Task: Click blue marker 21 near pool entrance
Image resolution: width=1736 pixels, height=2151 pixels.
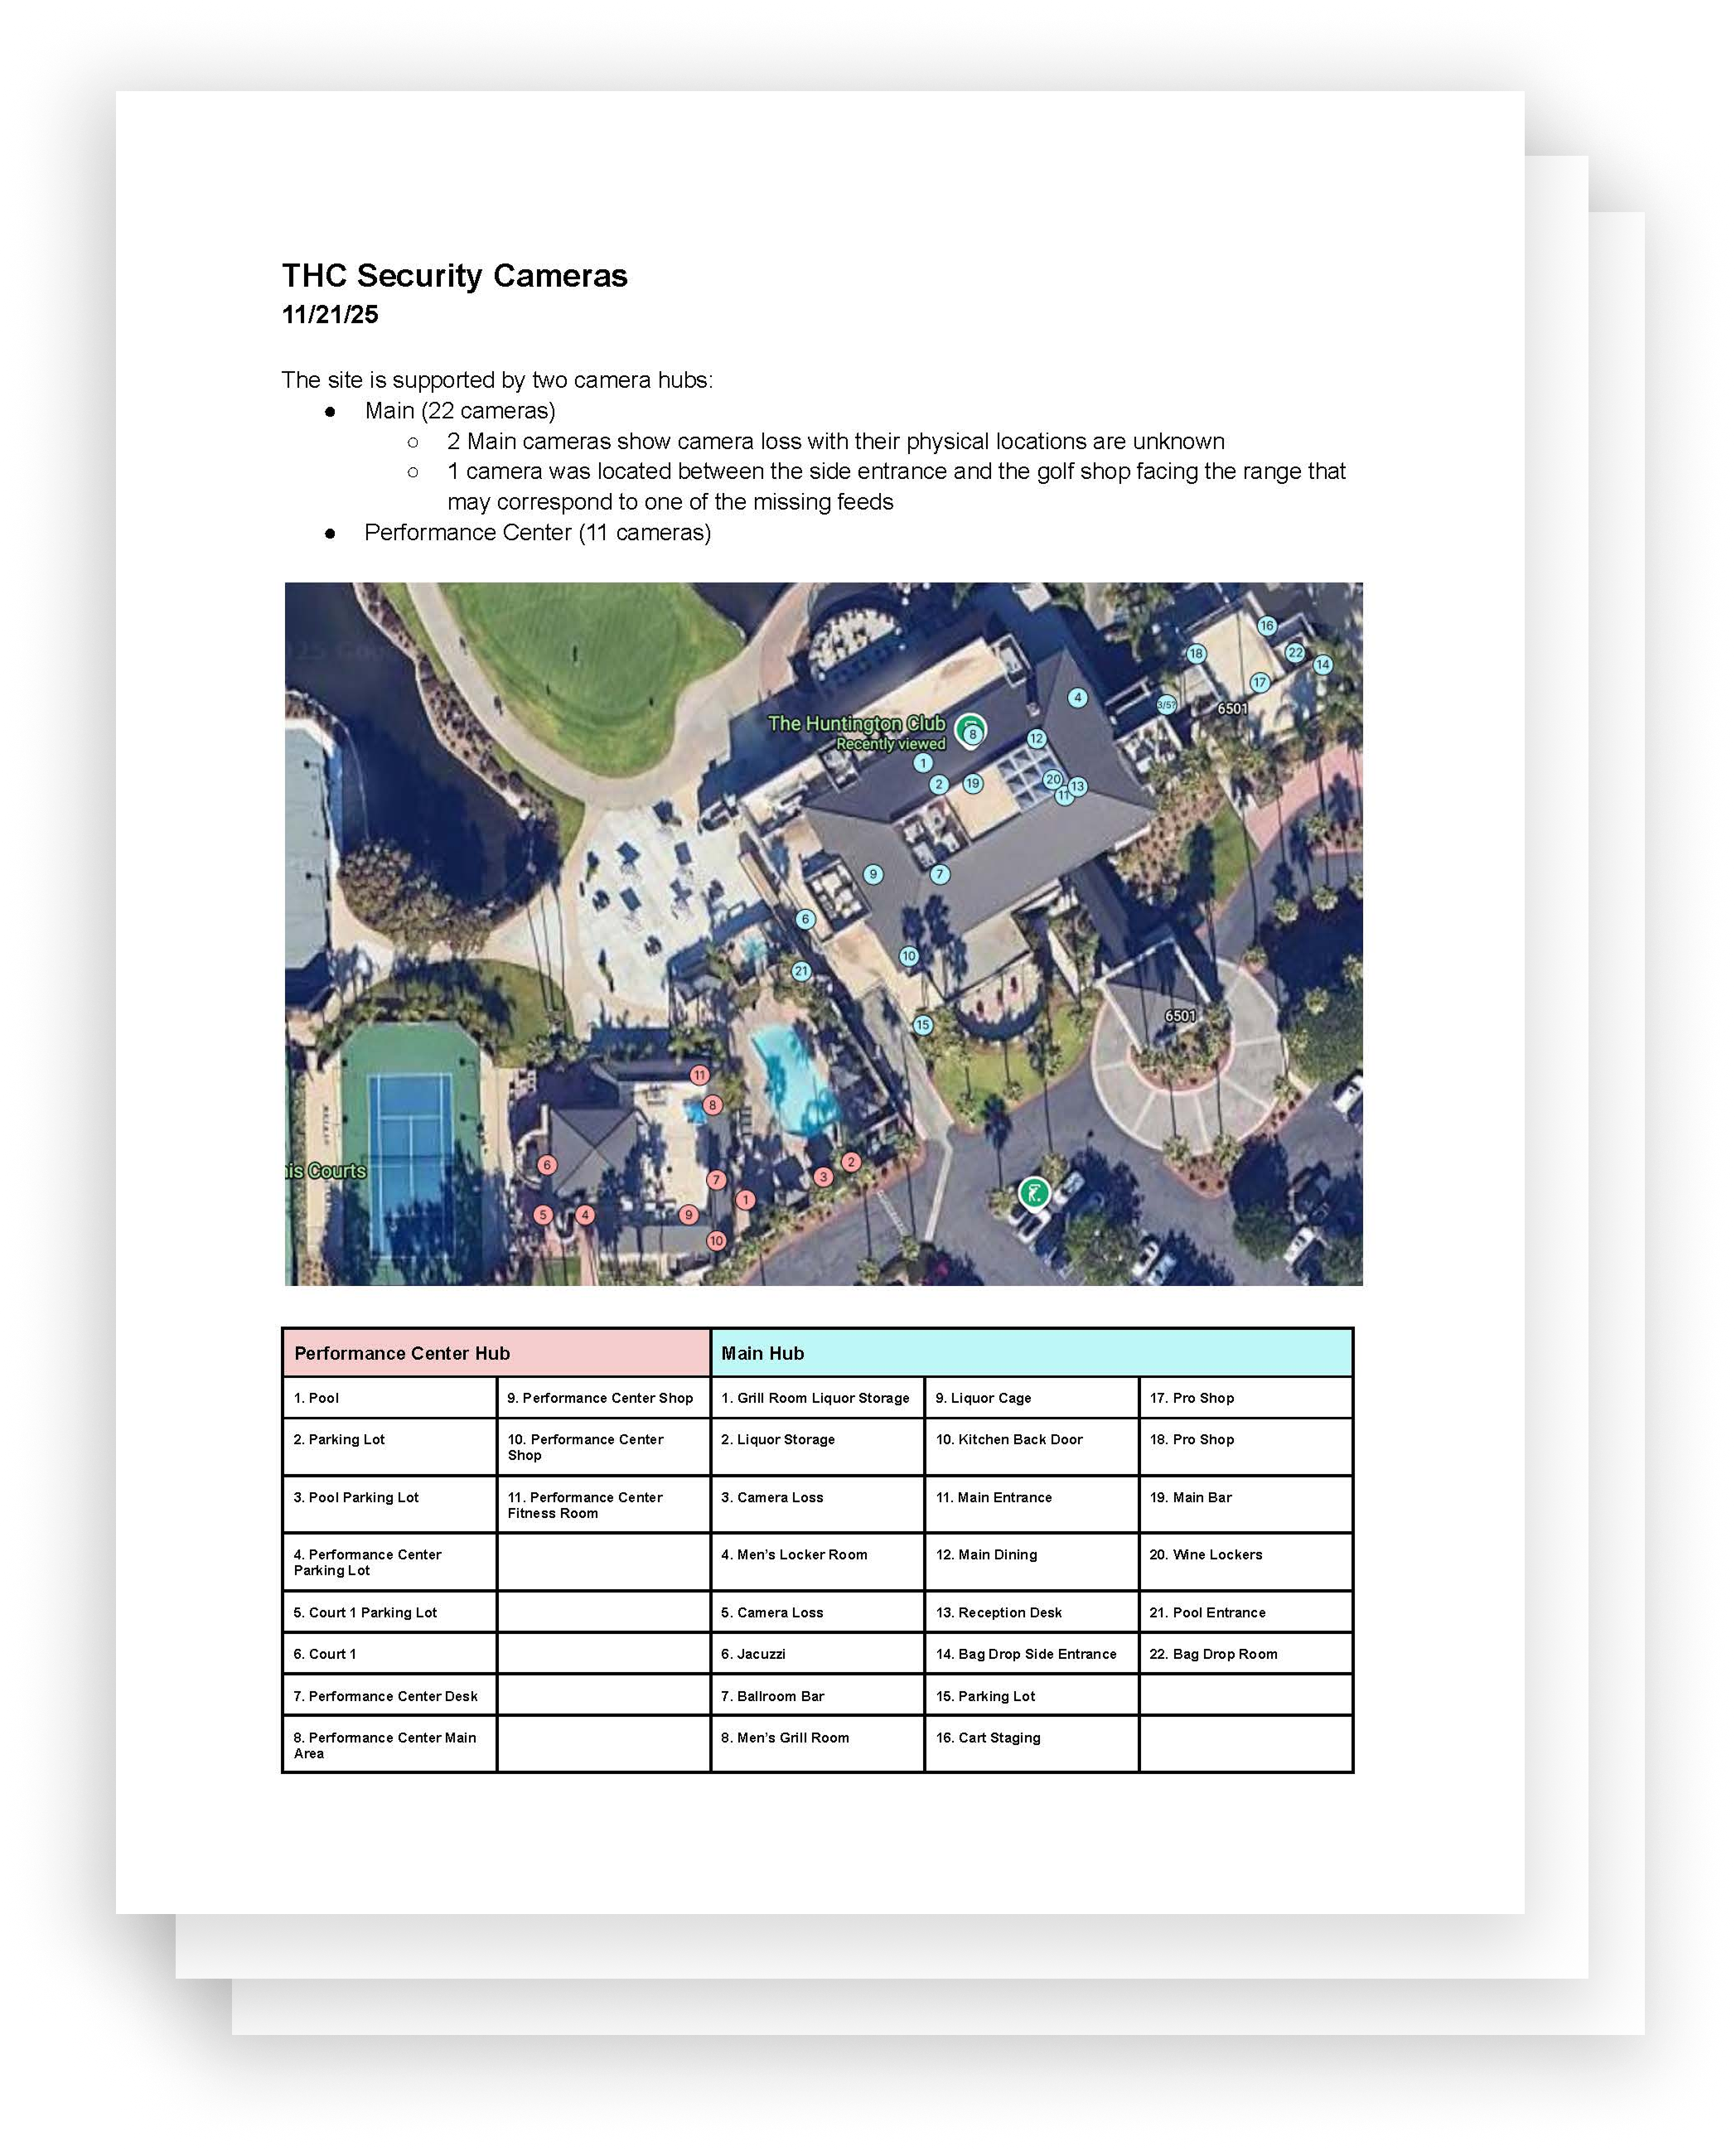Action: coord(801,971)
